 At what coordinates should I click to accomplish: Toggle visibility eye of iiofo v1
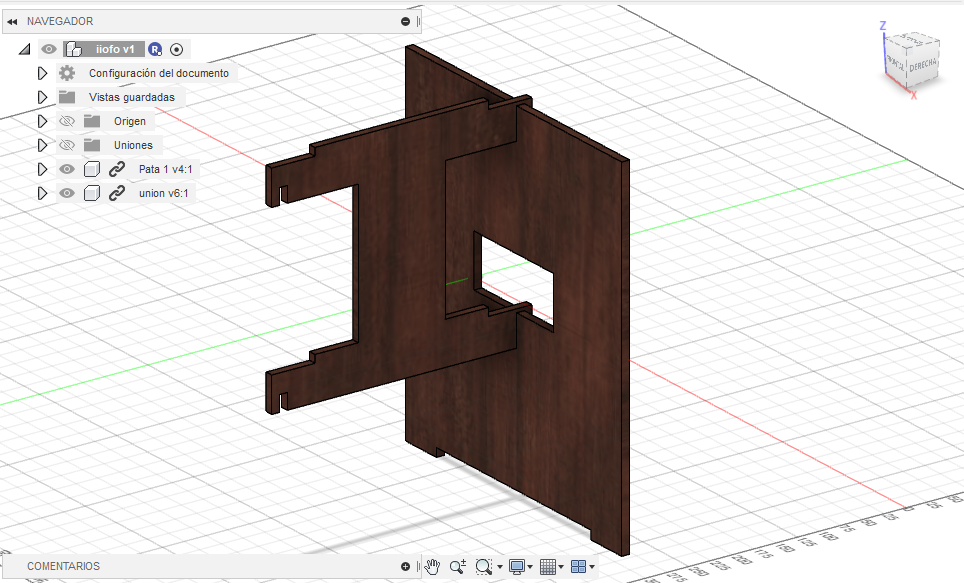(49, 49)
